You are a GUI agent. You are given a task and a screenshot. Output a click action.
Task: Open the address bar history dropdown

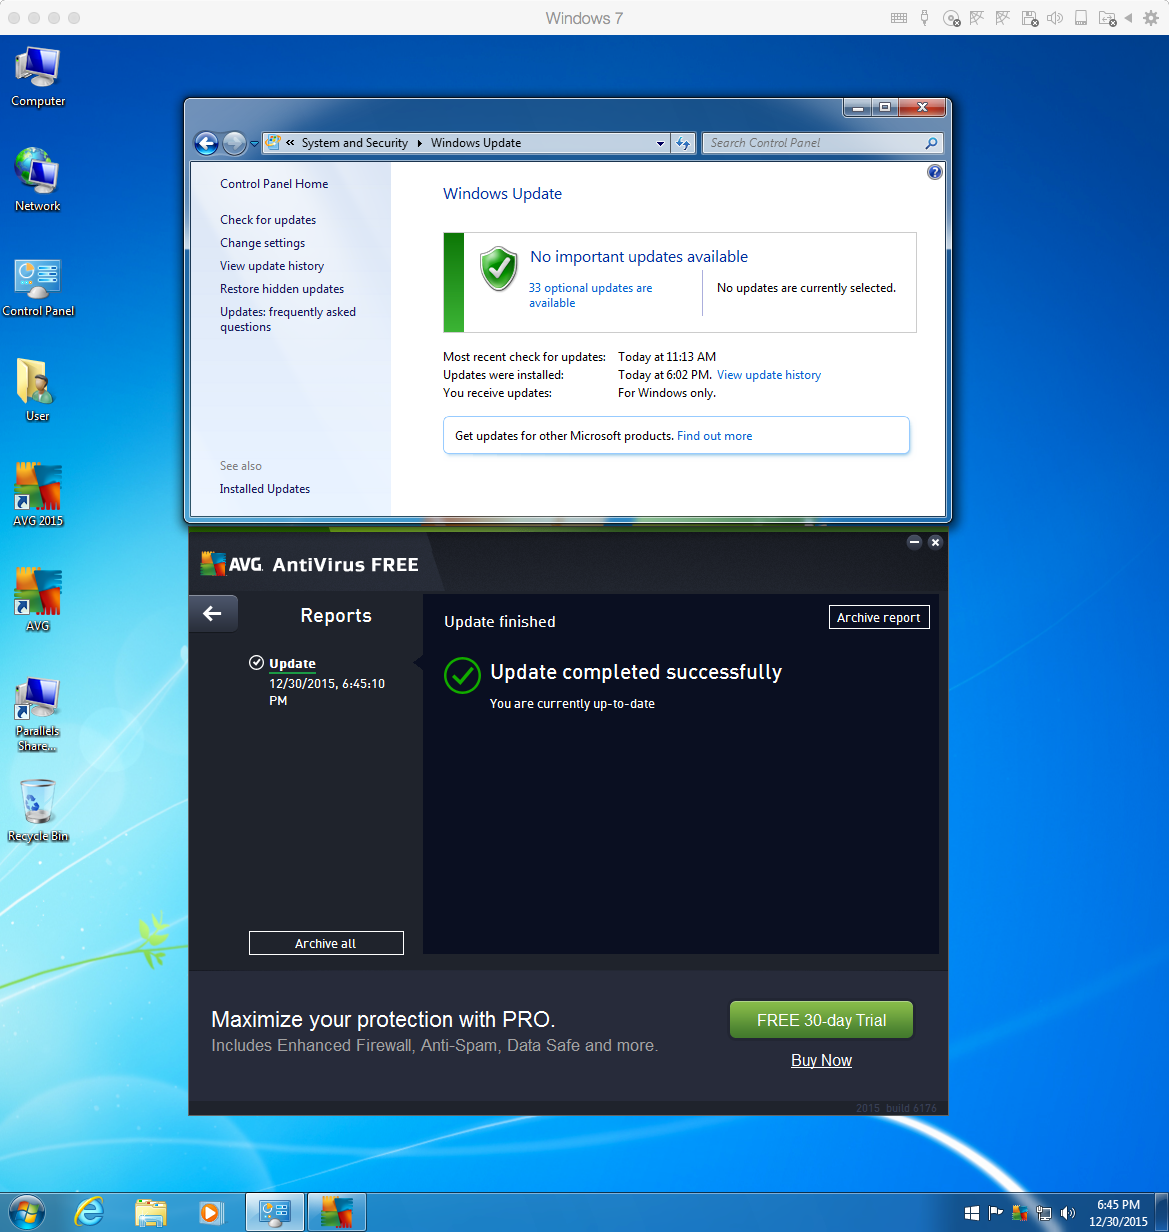[x=660, y=143]
